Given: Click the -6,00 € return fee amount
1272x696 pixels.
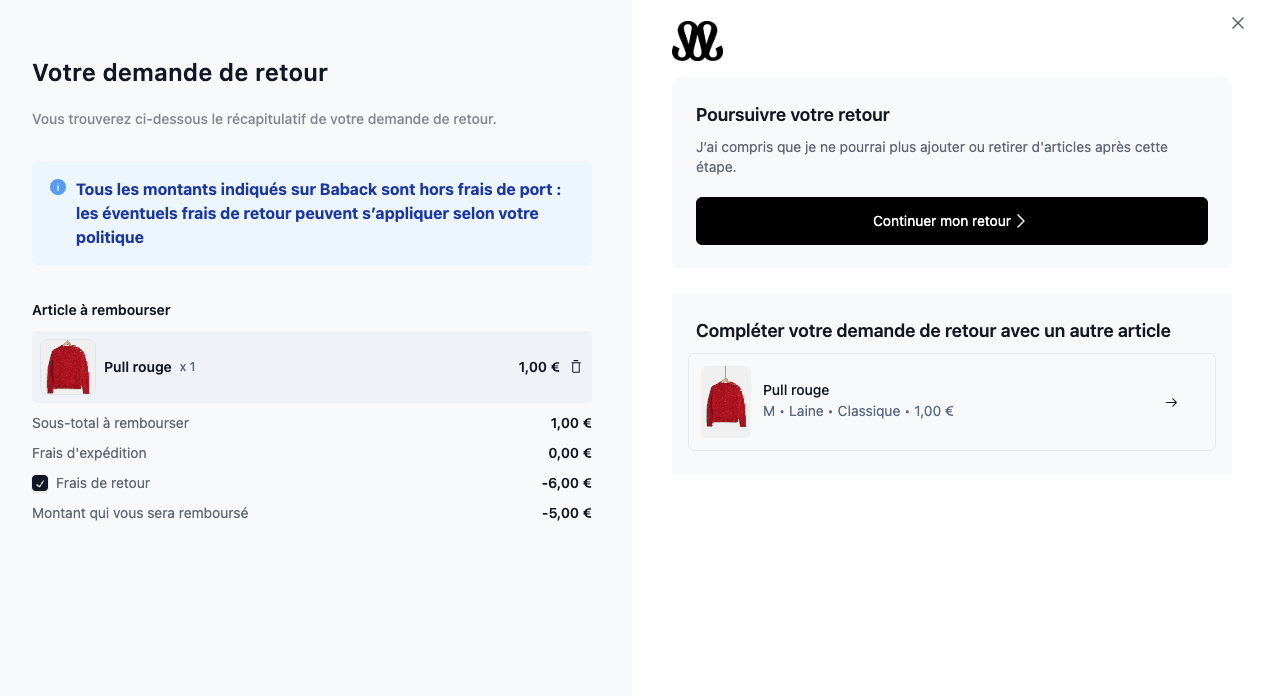Looking at the screenshot, I should (x=567, y=483).
